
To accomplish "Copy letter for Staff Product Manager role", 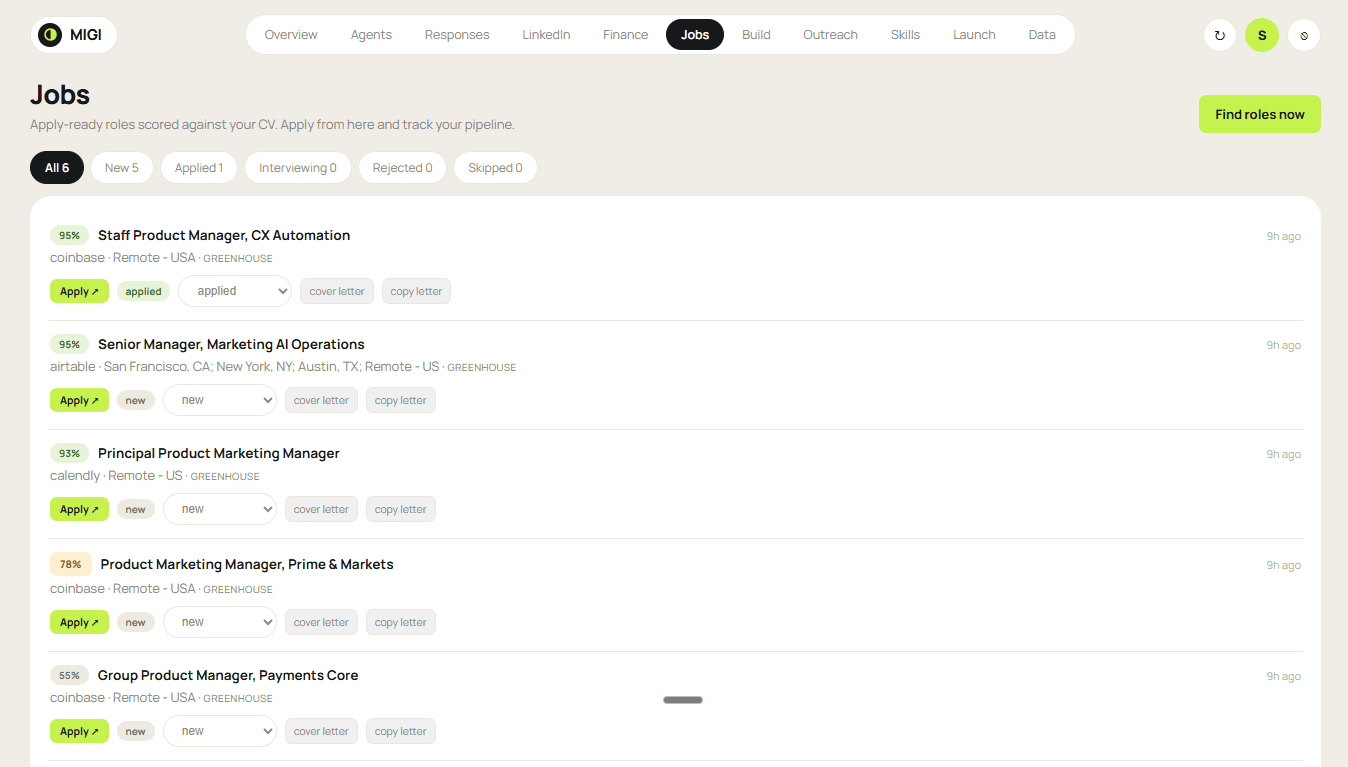I will pos(416,291).
